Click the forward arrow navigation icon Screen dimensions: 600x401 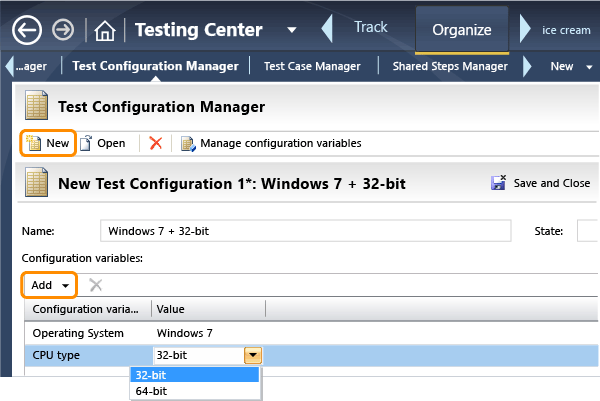pos(63,30)
